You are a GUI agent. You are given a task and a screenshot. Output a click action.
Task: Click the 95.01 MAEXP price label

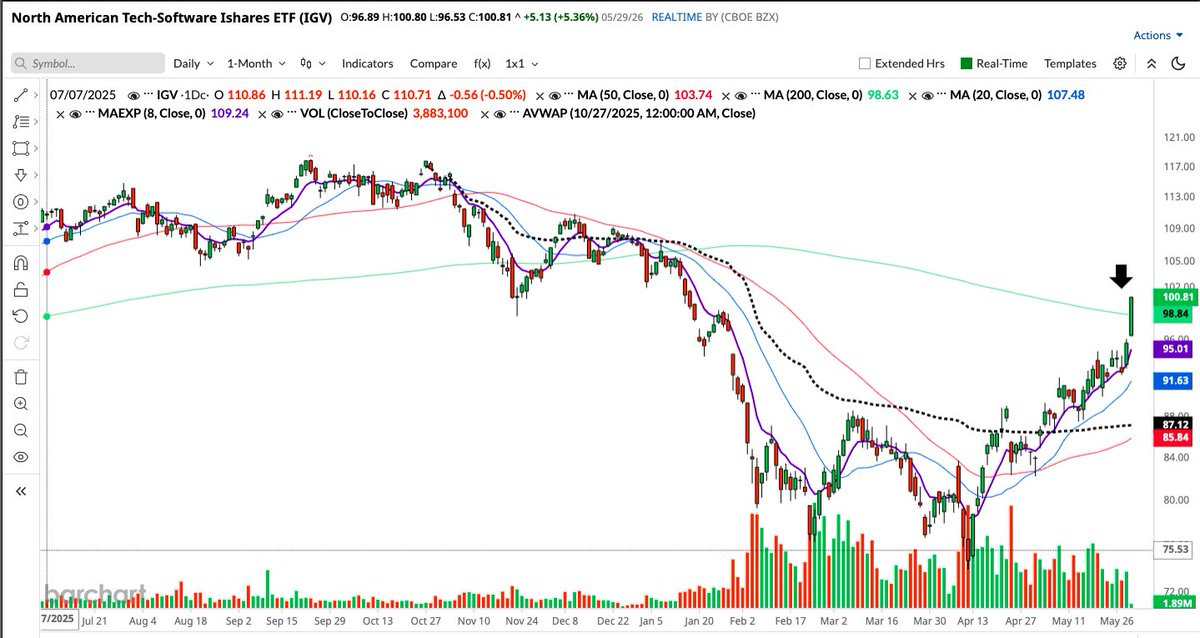click(x=1173, y=349)
